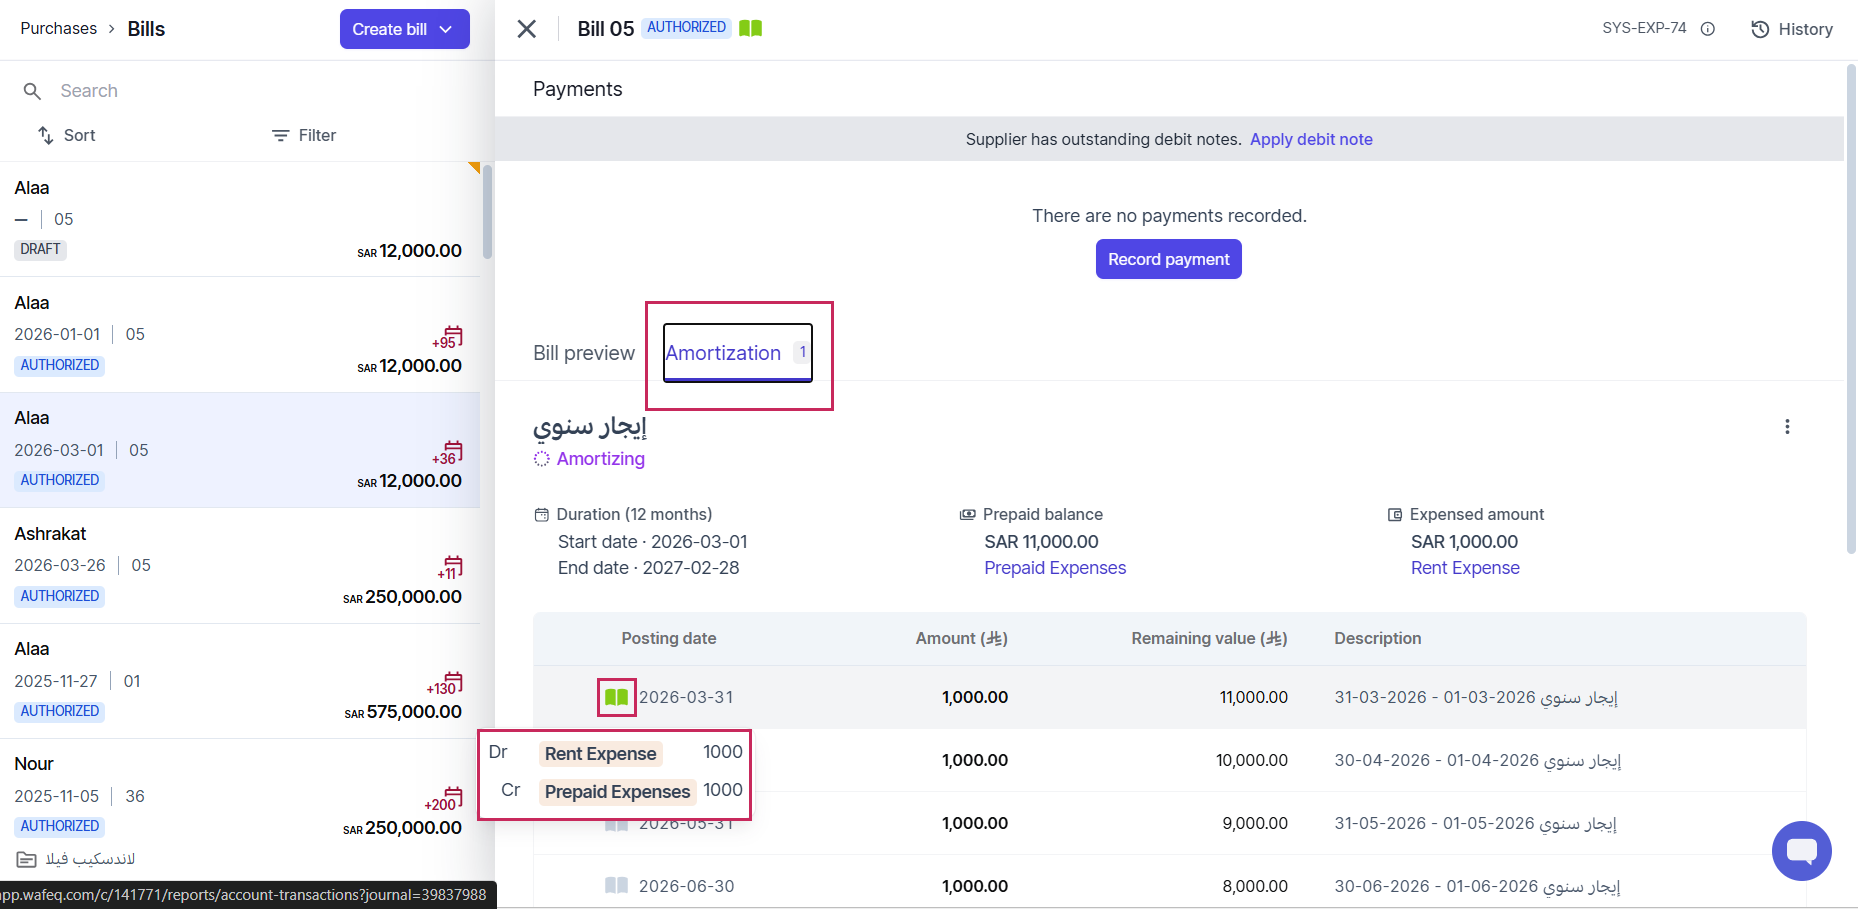This screenshot has width=1858, height=909.
Task: Open History for this bill
Action: pos(1792,29)
